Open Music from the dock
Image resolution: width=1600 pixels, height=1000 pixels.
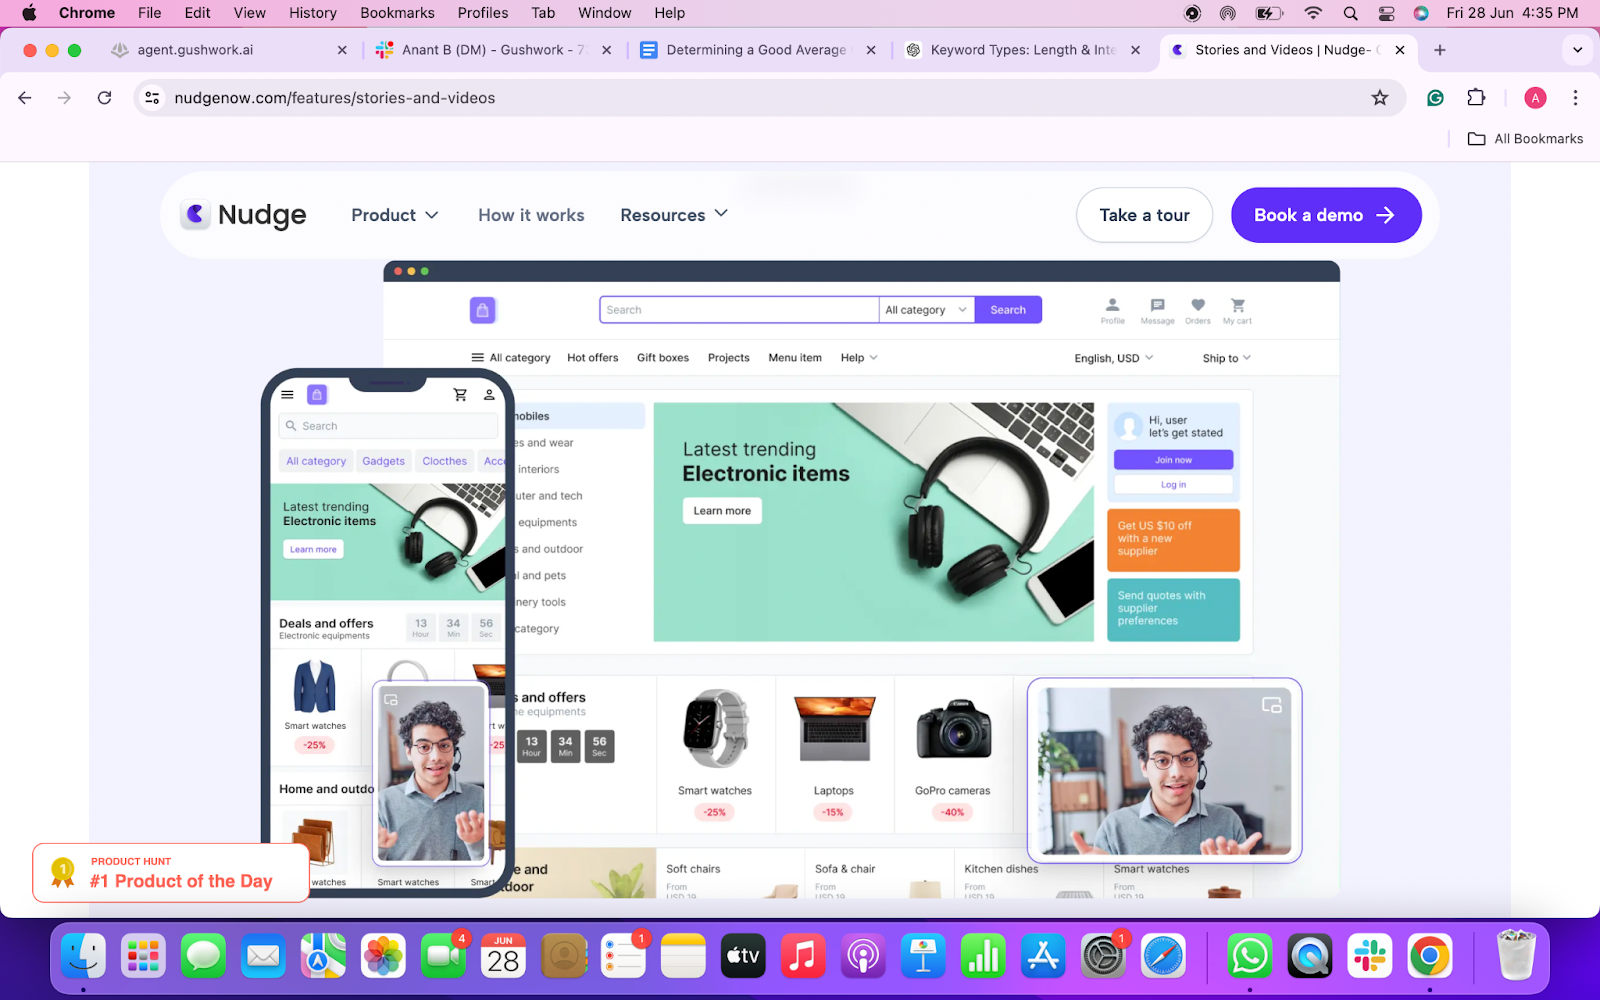click(803, 957)
